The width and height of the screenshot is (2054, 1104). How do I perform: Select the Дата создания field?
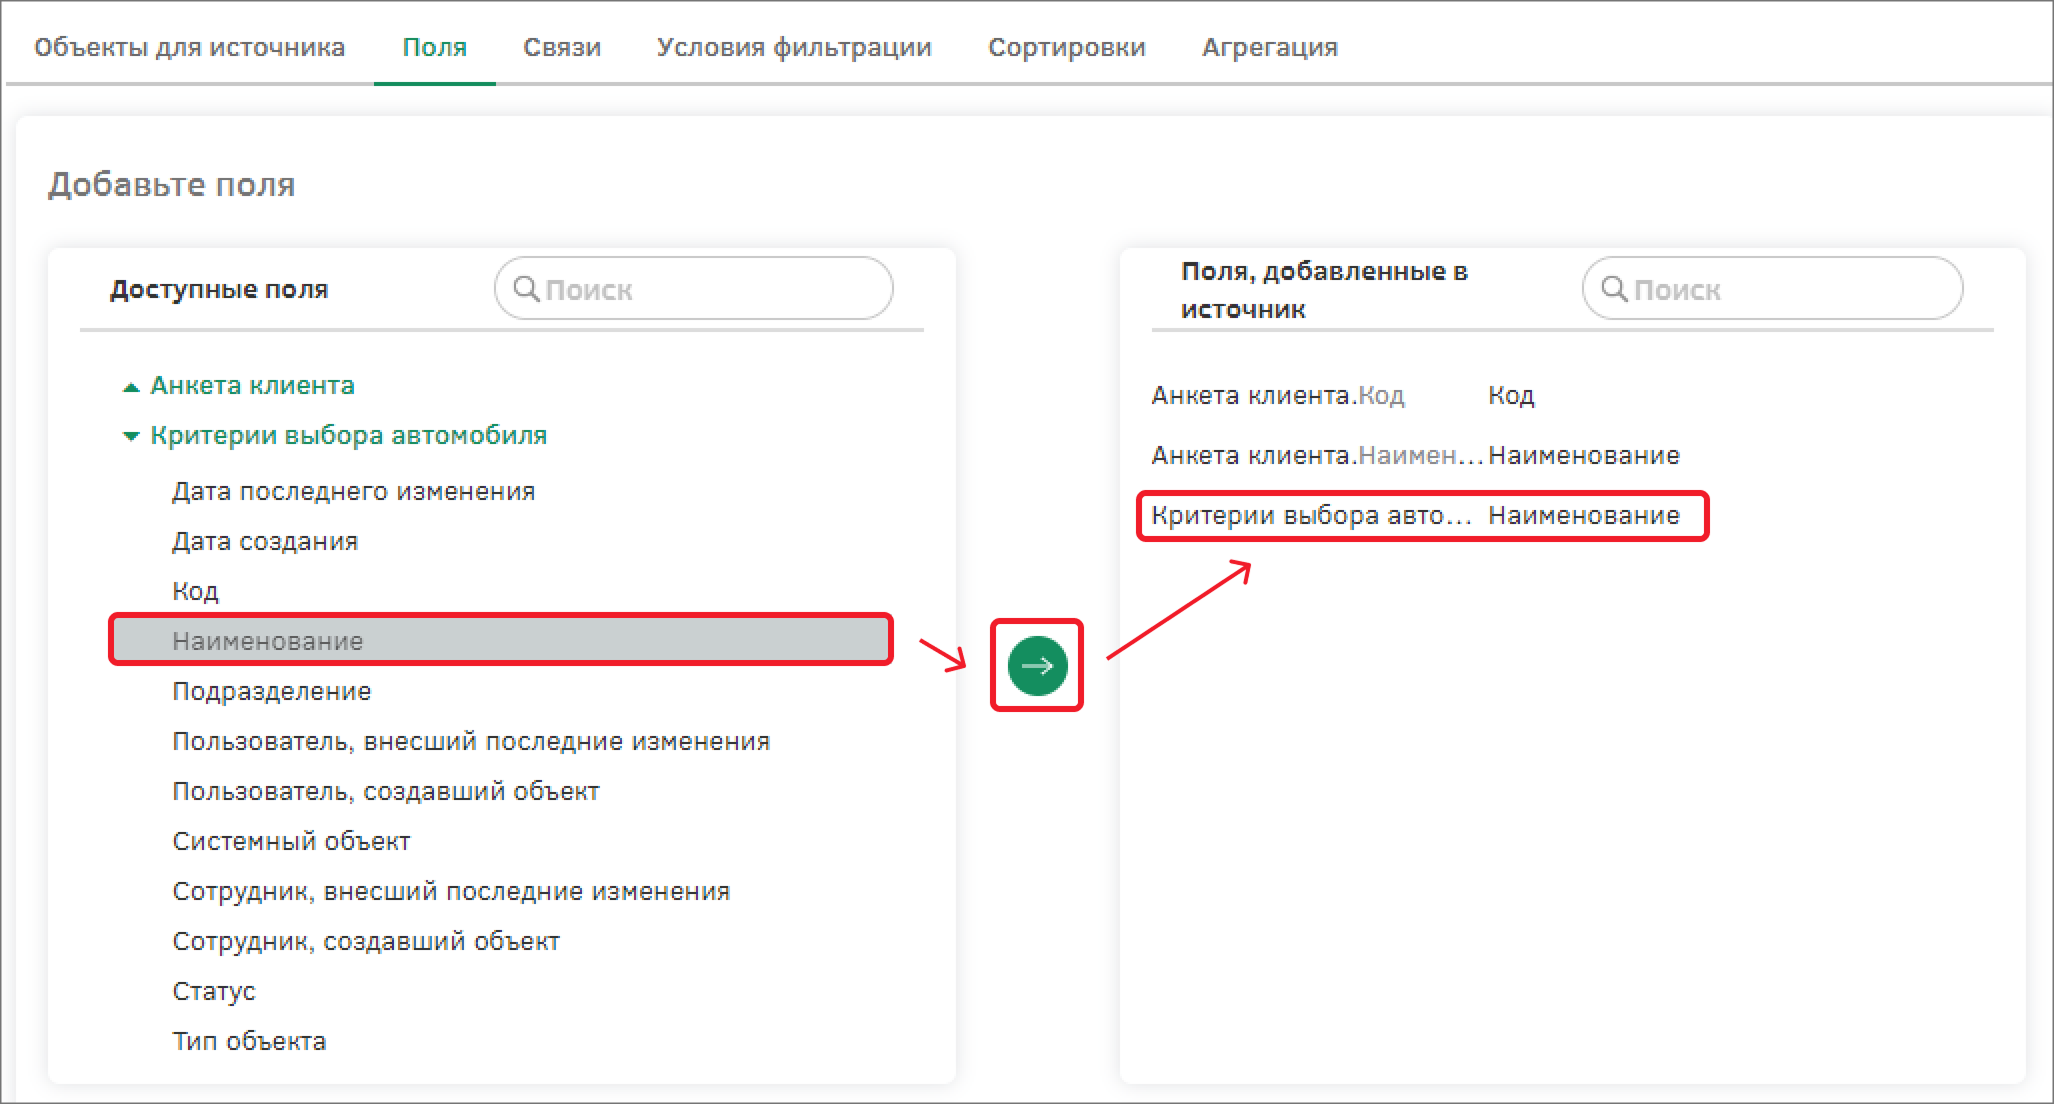pyautogui.click(x=265, y=541)
